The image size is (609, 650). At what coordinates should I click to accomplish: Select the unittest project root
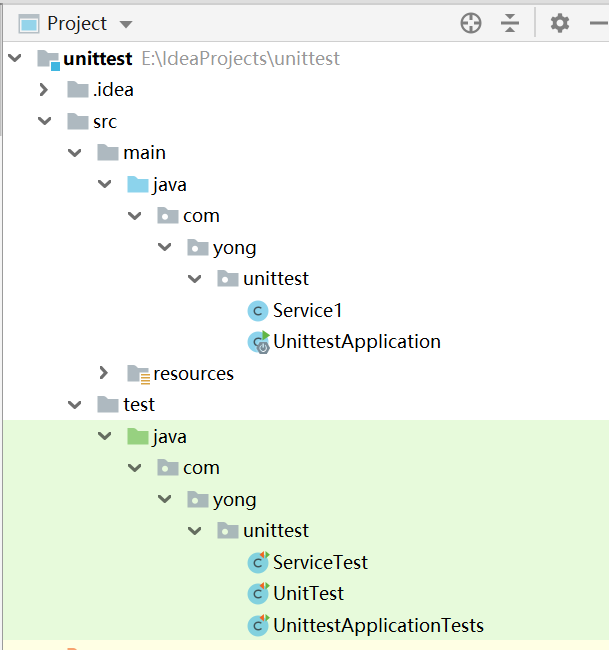[x=97, y=59]
